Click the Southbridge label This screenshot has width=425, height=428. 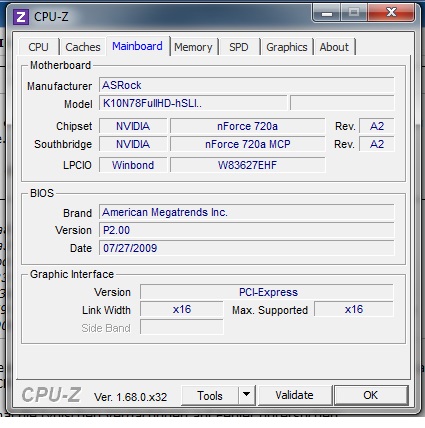pyautogui.click(x=63, y=144)
